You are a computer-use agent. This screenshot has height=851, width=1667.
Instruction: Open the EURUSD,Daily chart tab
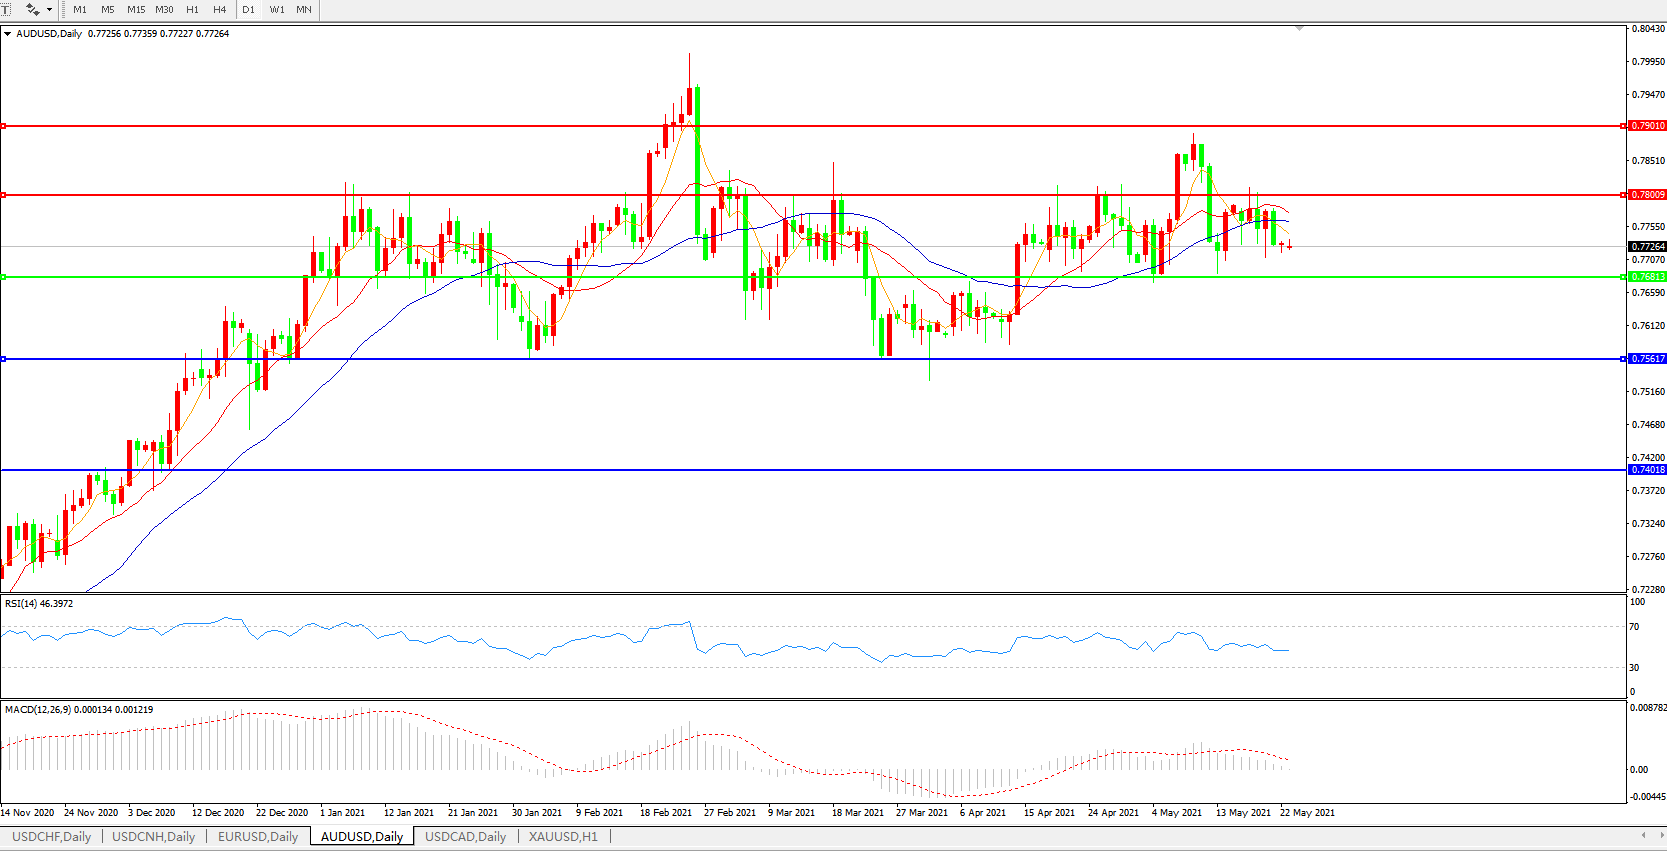258,837
